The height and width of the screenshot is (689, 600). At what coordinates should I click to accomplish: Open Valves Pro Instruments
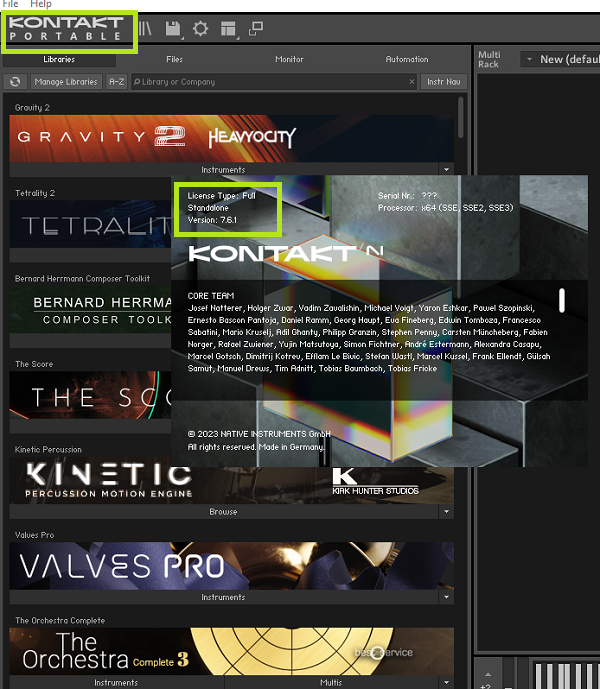(223, 597)
